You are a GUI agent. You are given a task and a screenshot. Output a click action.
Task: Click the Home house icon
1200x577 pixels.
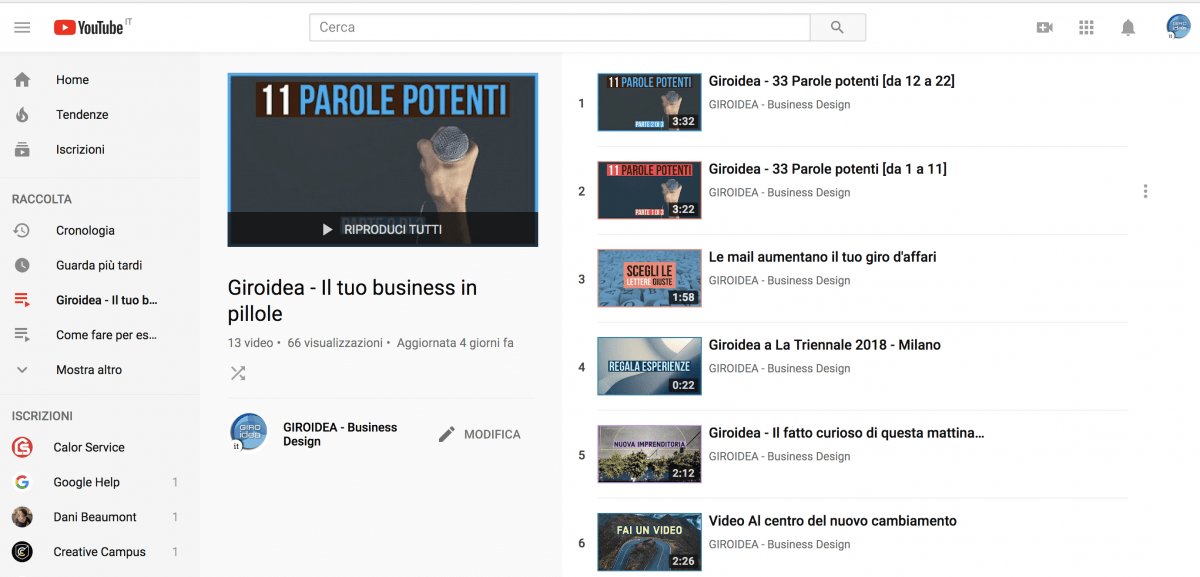22,80
